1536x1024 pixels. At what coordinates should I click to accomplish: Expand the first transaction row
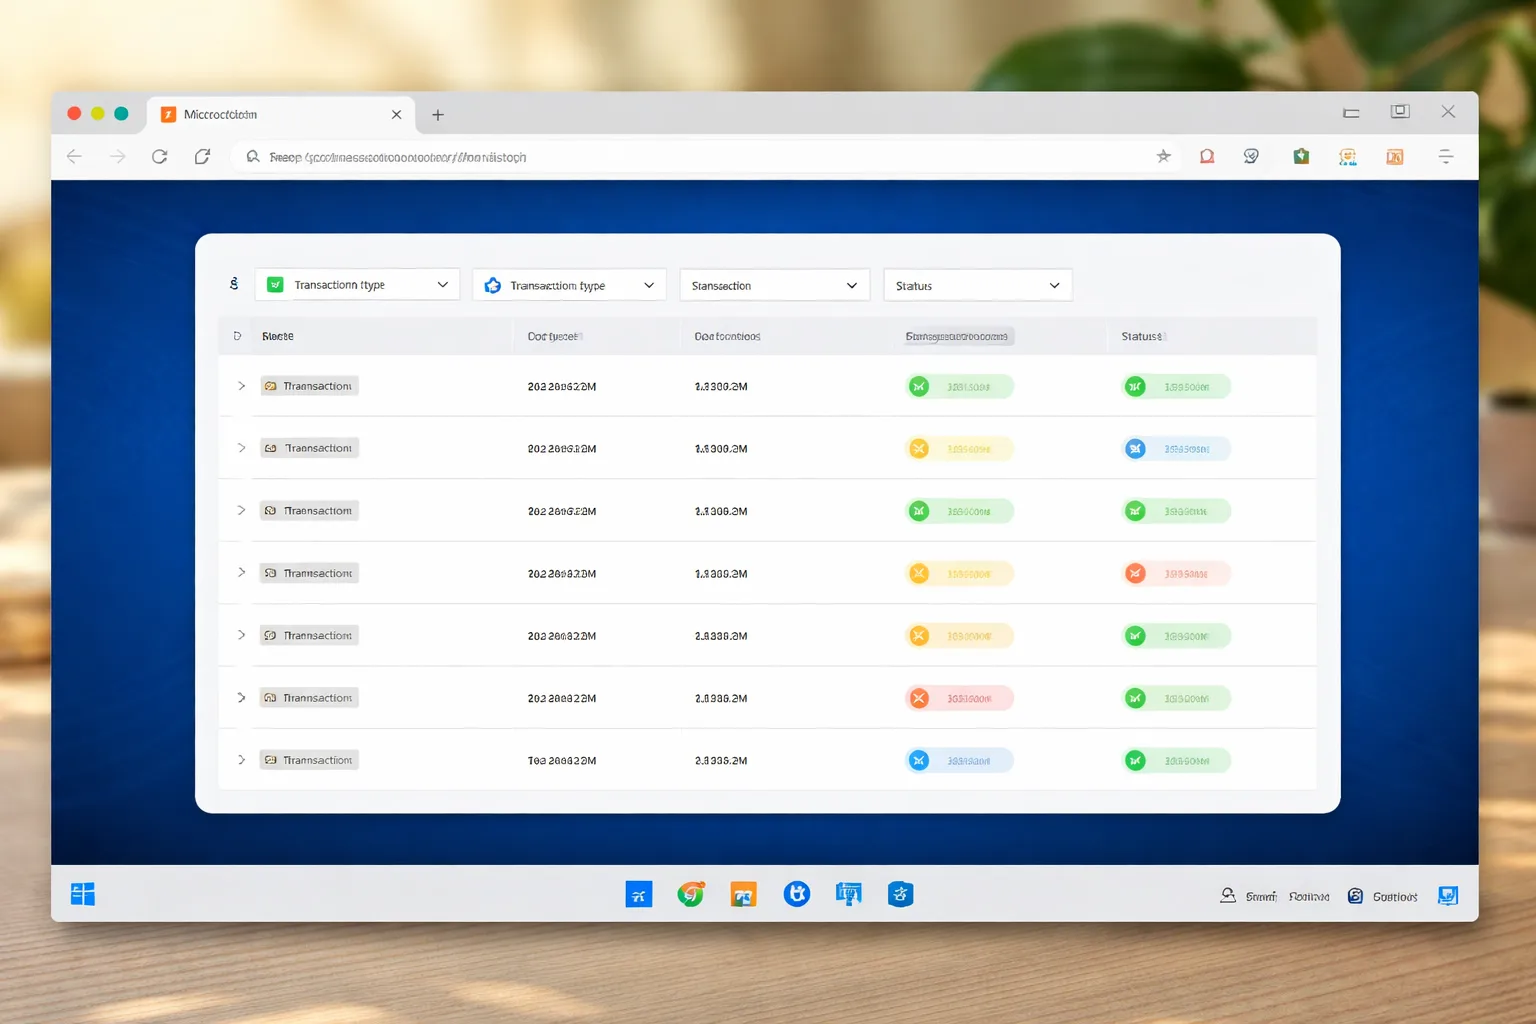click(x=241, y=386)
